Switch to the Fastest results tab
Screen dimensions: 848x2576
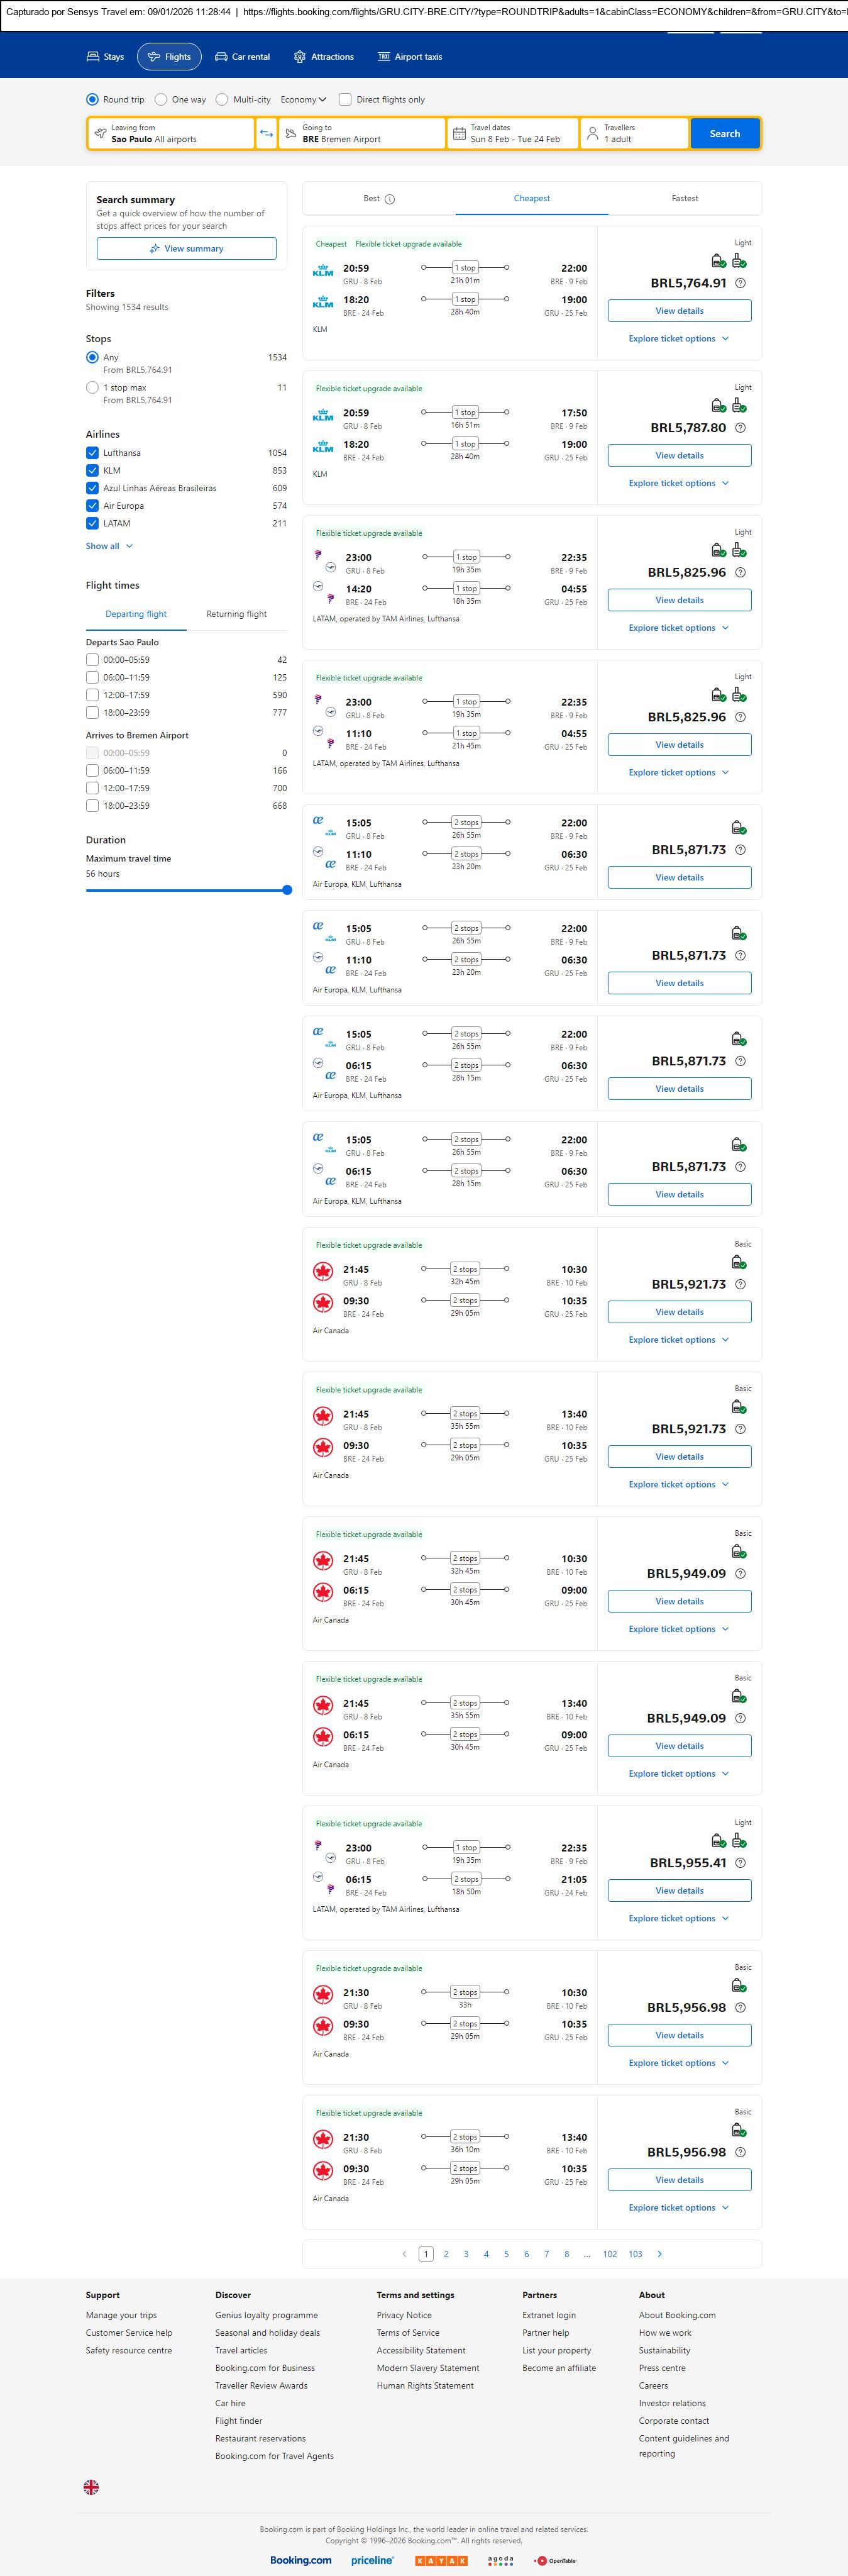pos(684,198)
